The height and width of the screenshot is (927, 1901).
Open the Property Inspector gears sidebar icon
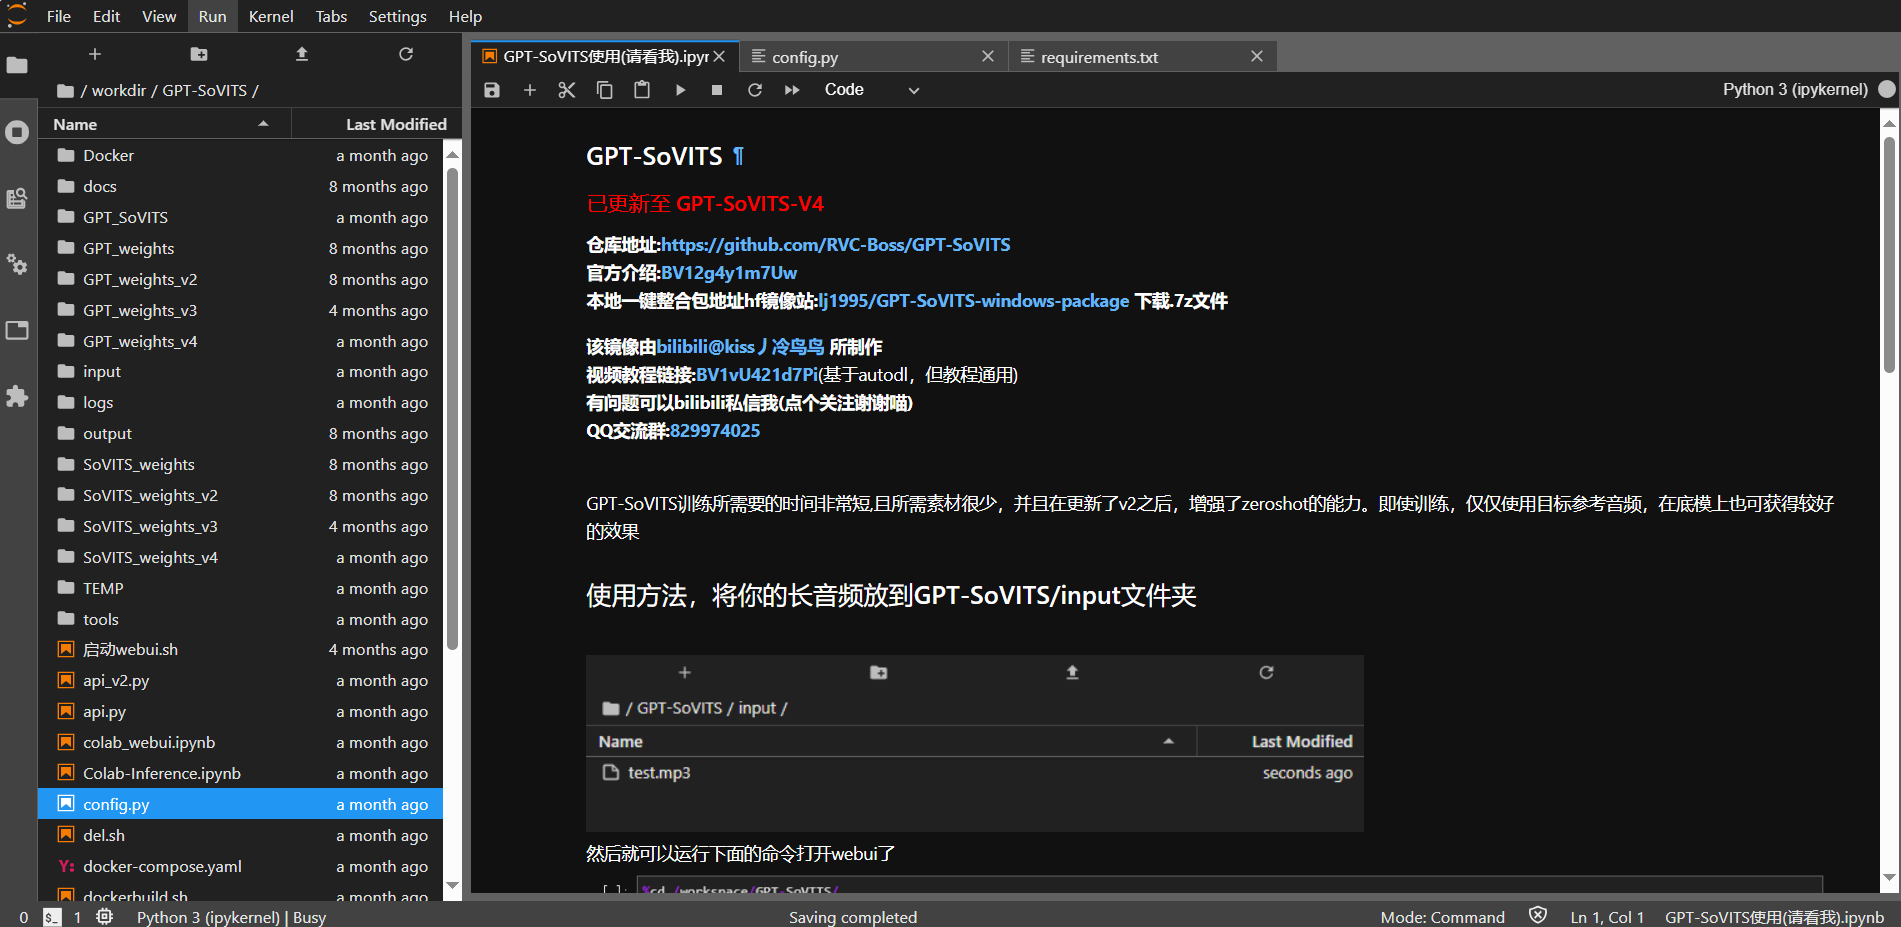tap(17, 264)
